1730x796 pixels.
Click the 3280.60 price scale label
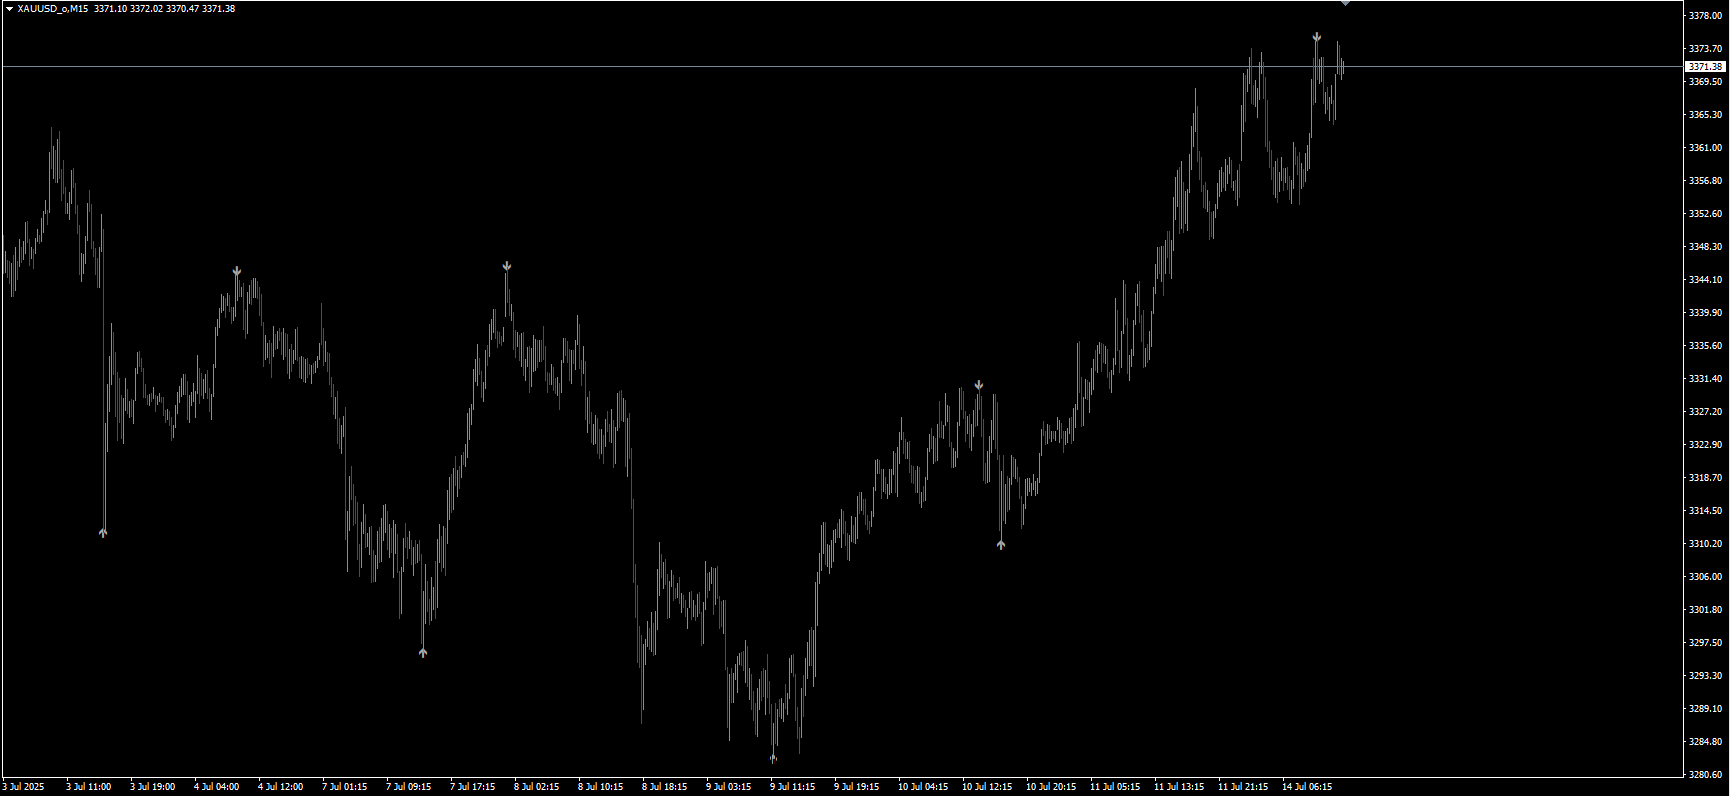pyautogui.click(x=1705, y=774)
